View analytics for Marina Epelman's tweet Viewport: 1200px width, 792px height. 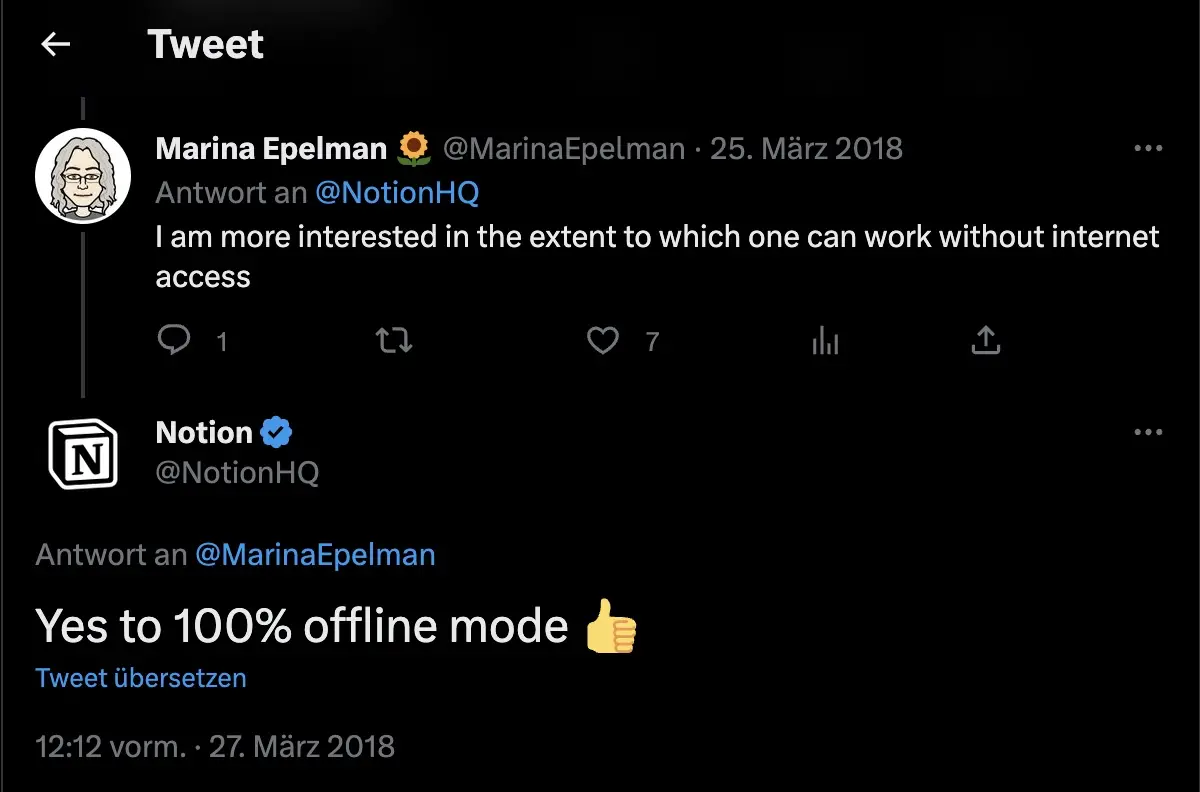(x=825, y=340)
